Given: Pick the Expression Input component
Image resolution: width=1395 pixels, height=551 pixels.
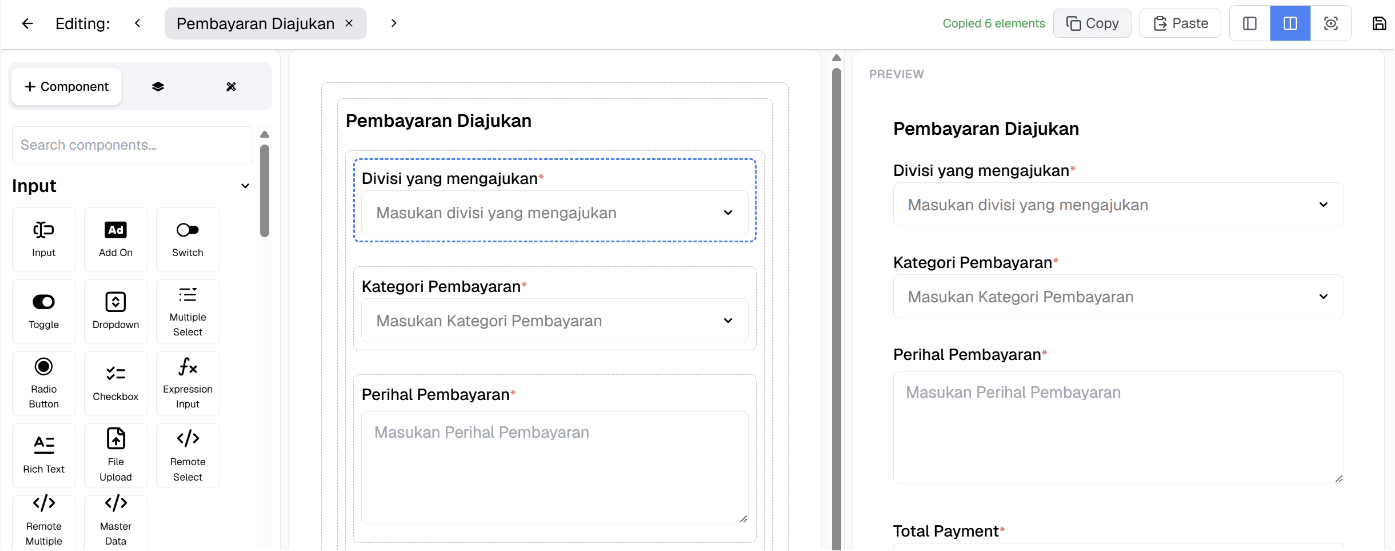Looking at the screenshot, I should click(188, 383).
